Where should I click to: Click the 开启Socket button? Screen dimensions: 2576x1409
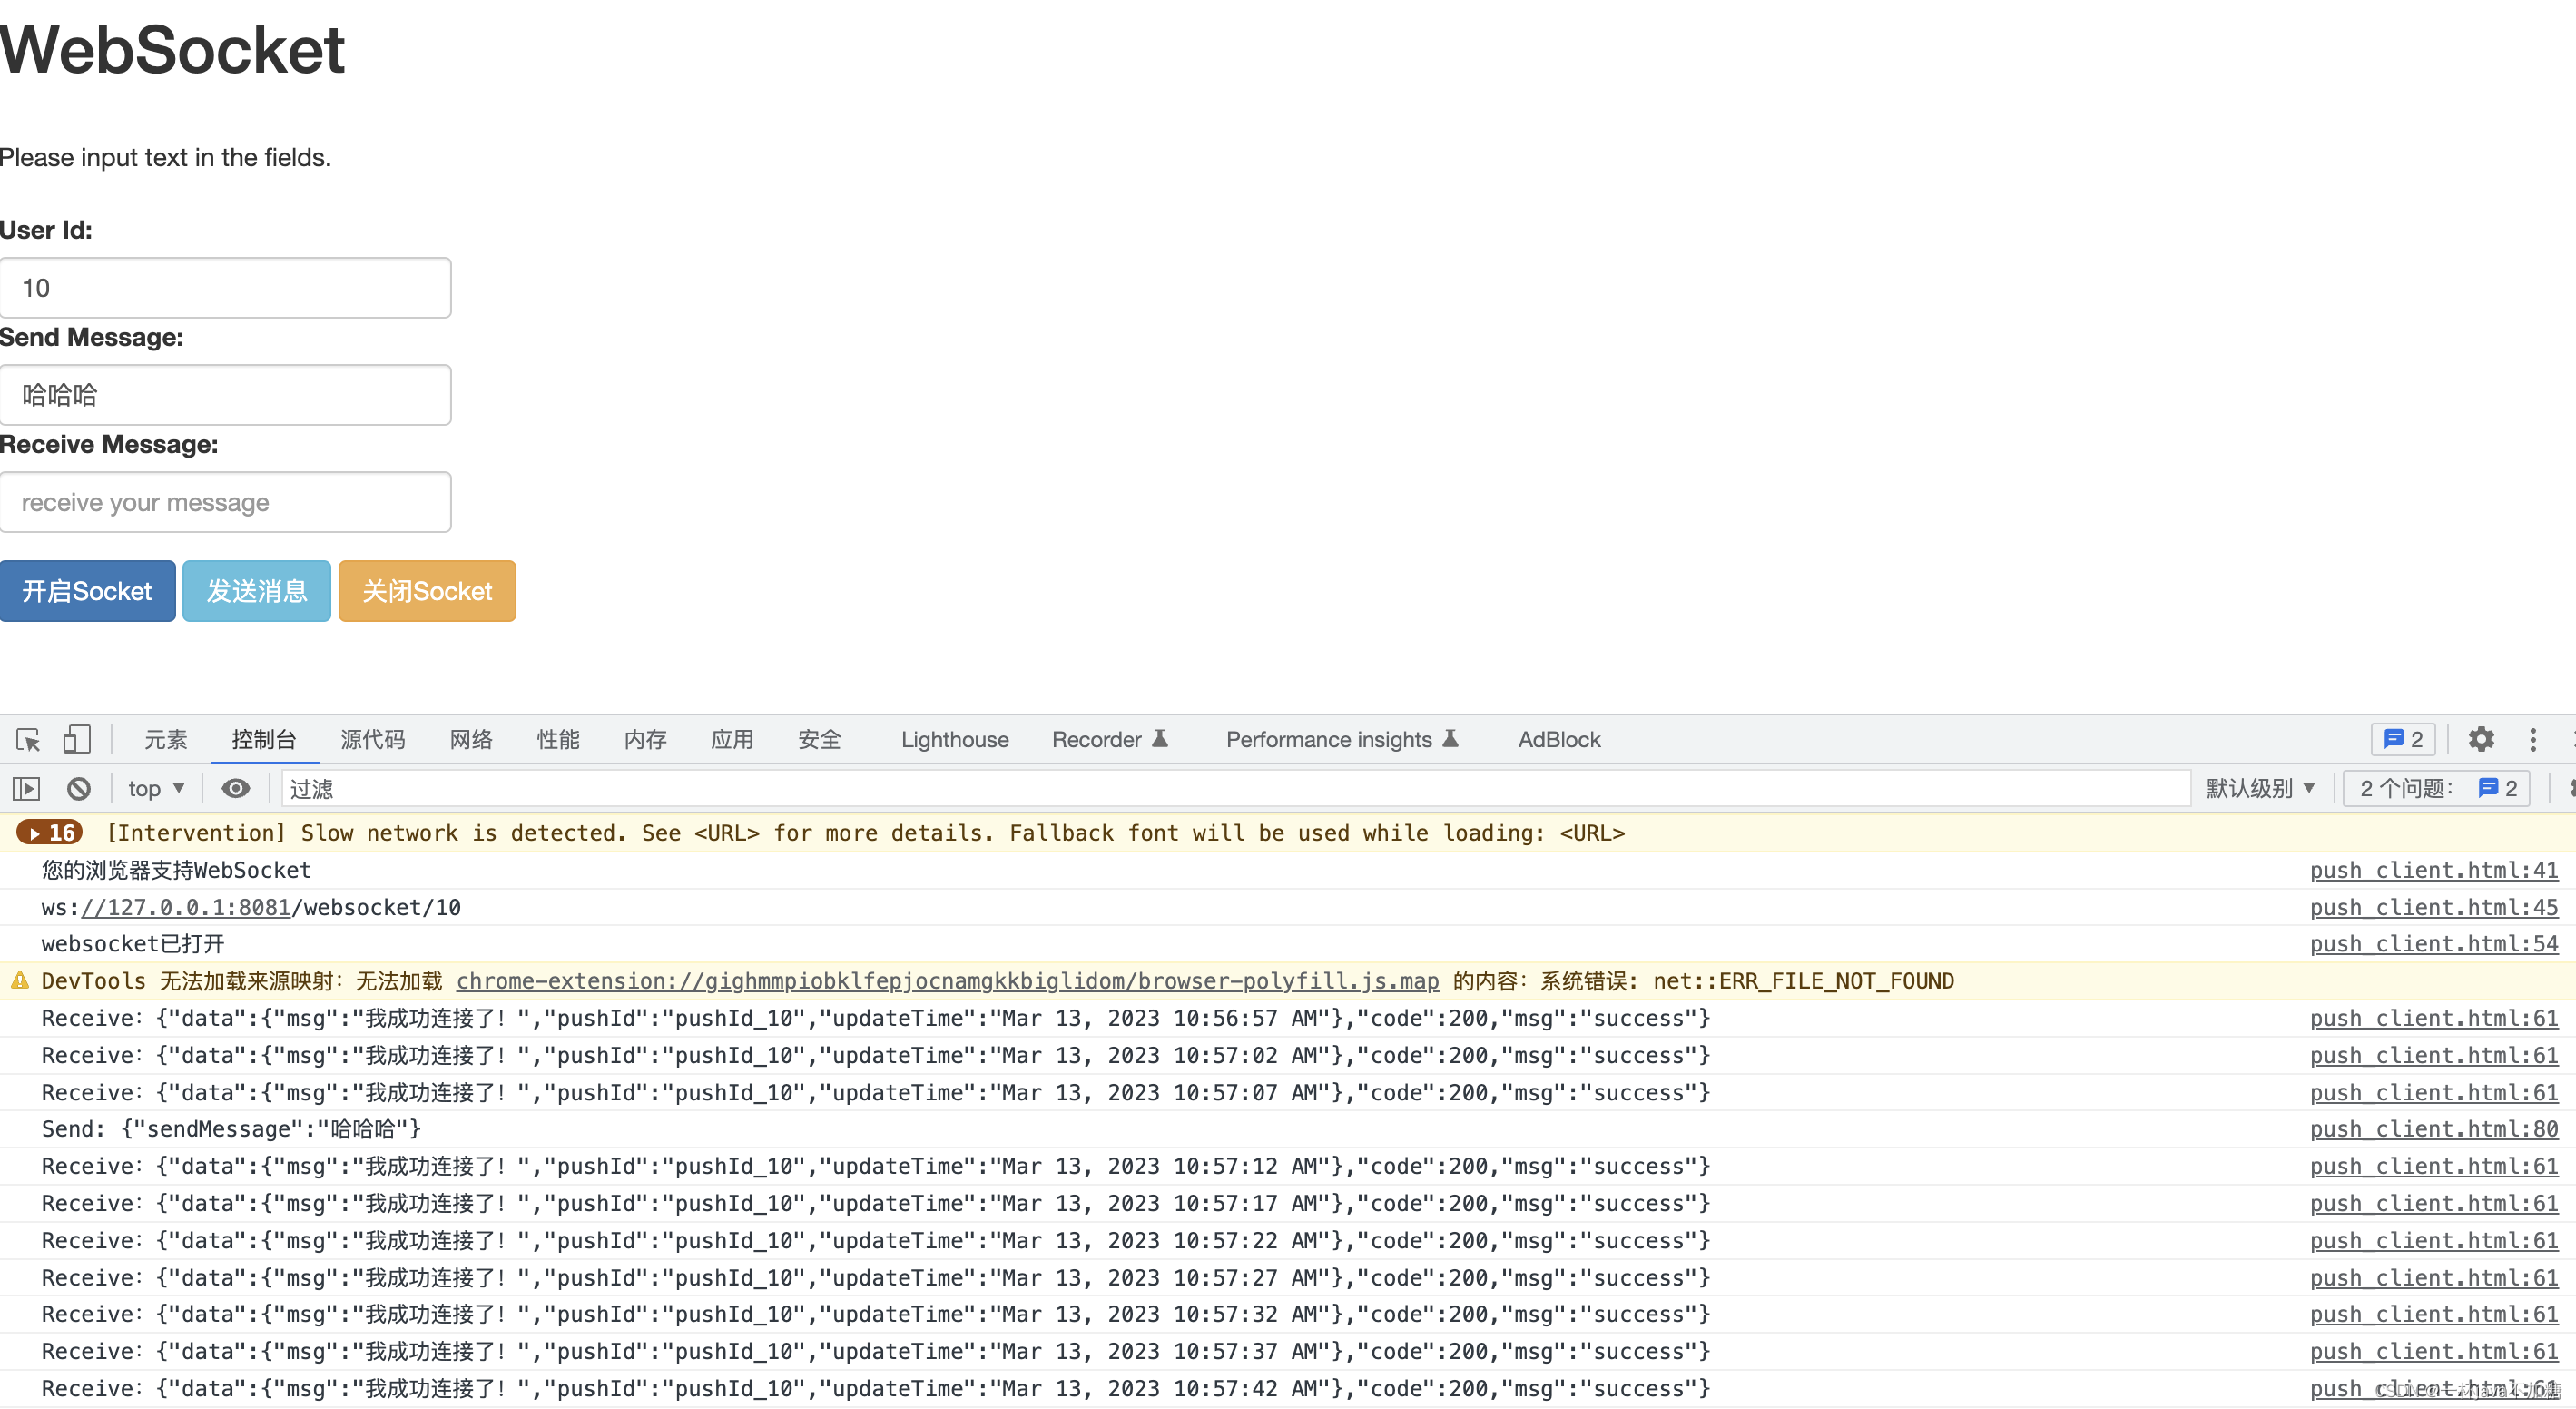tap(88, 591)
